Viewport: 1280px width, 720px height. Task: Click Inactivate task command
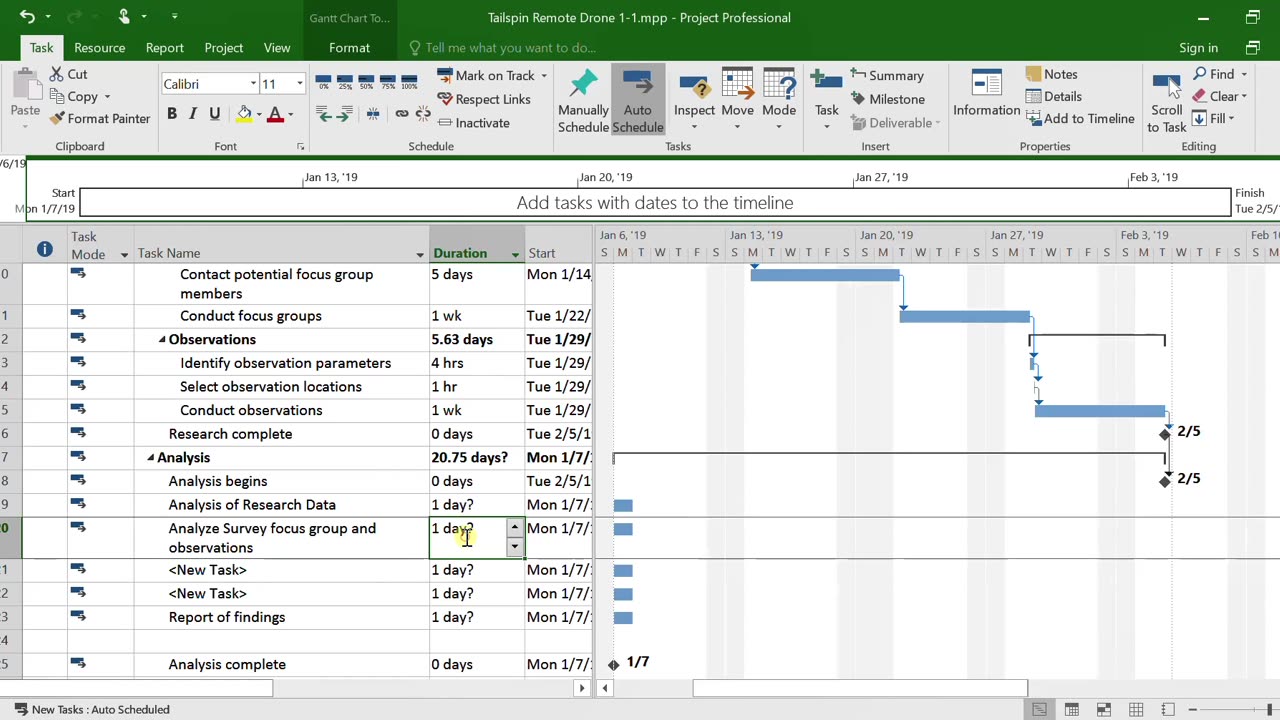474,123
